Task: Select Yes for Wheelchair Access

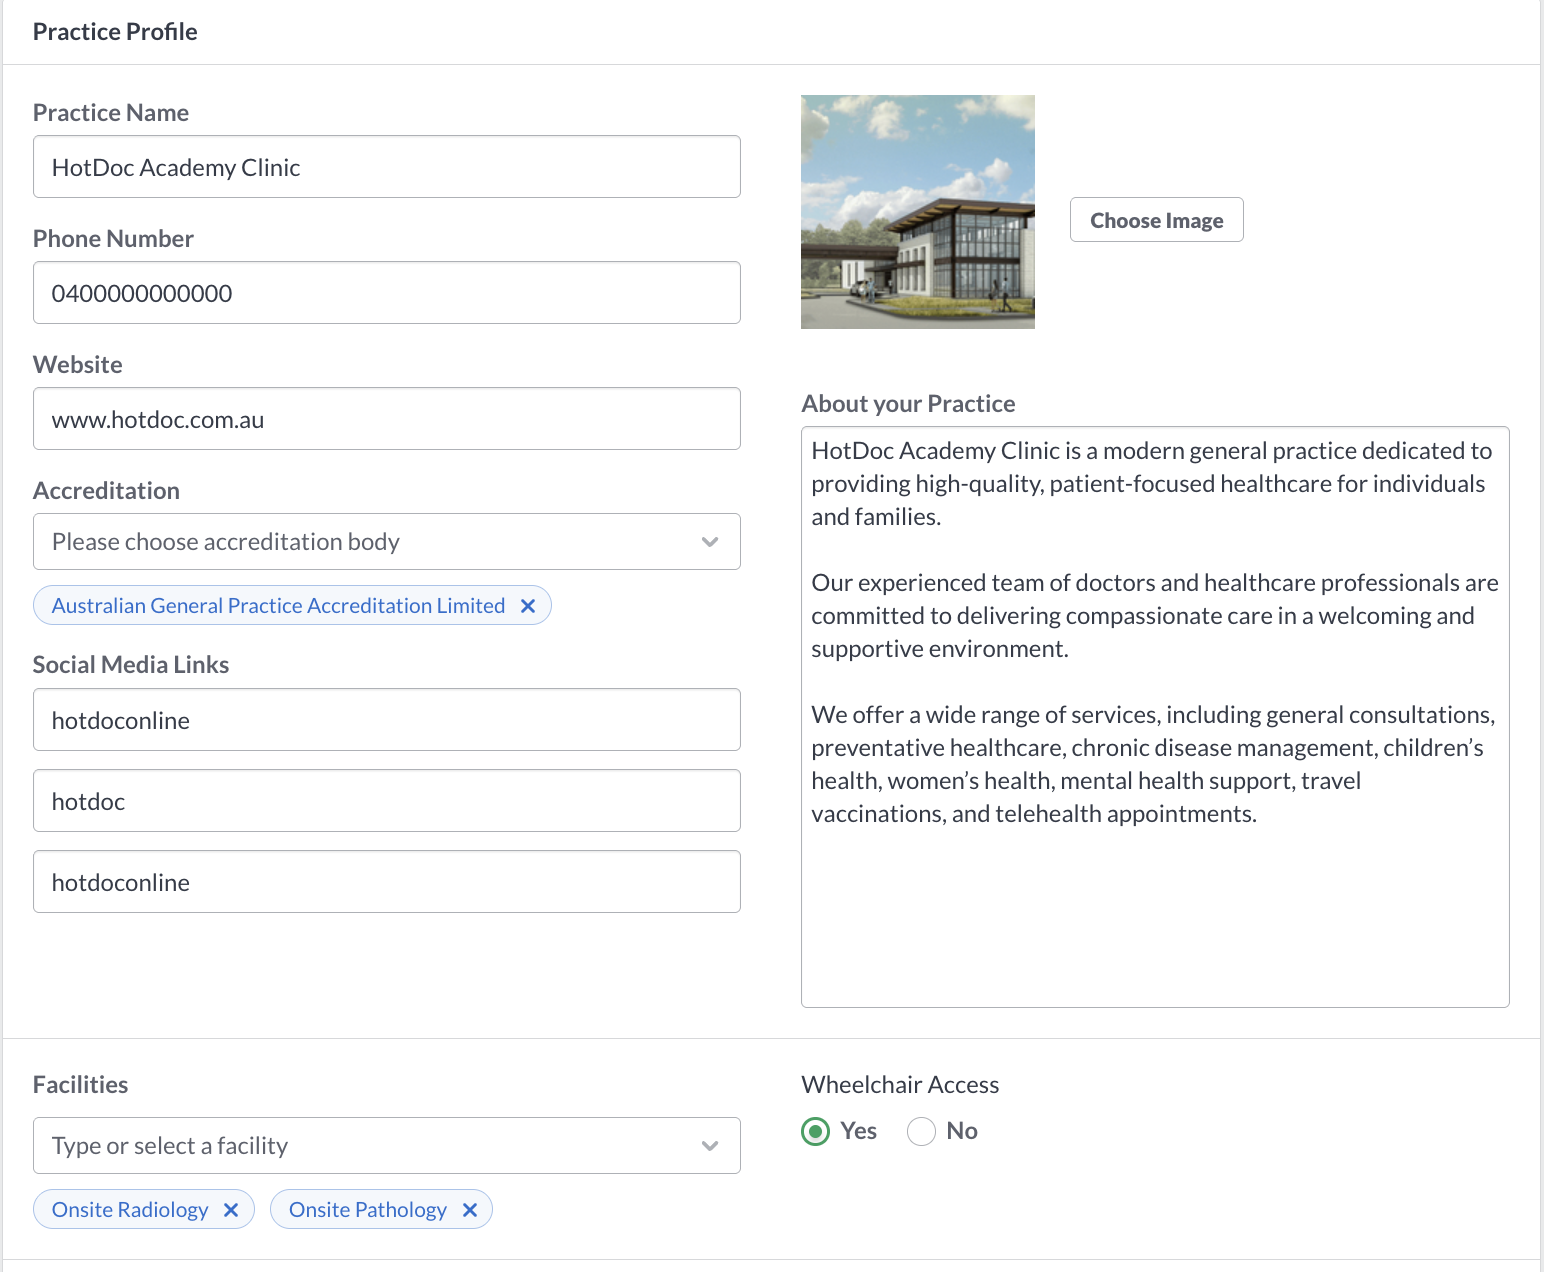Action: tap(816, 1131)
